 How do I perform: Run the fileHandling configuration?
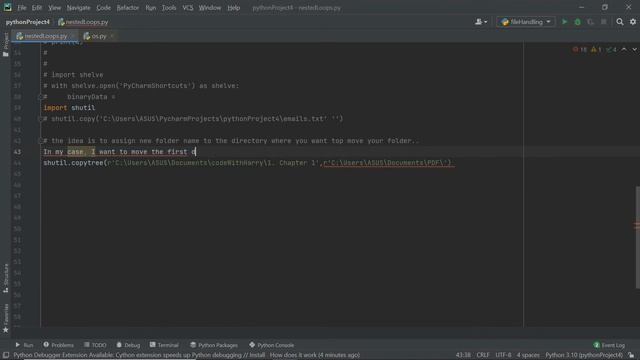(x=564, y=22)
